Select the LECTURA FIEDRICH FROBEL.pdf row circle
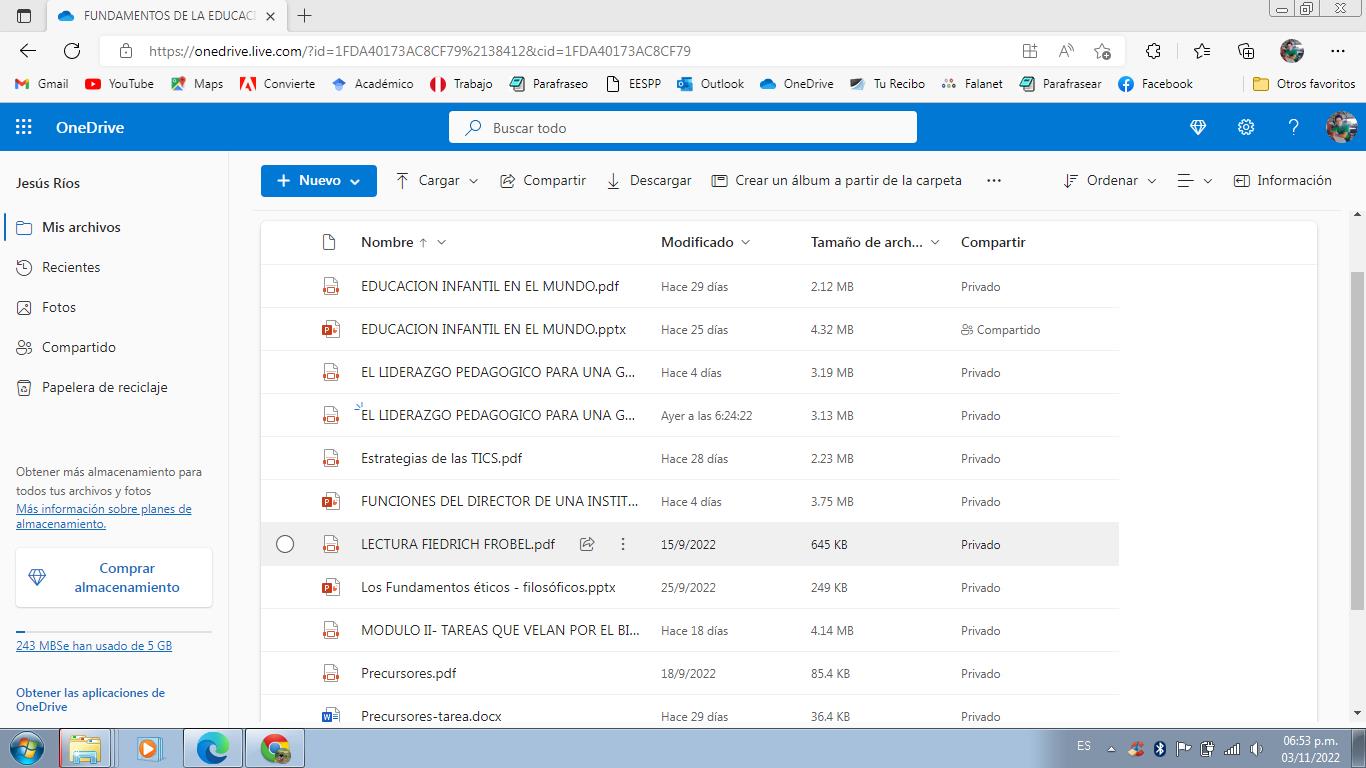Screen dimensions: 1366x768 click(285, 544)
